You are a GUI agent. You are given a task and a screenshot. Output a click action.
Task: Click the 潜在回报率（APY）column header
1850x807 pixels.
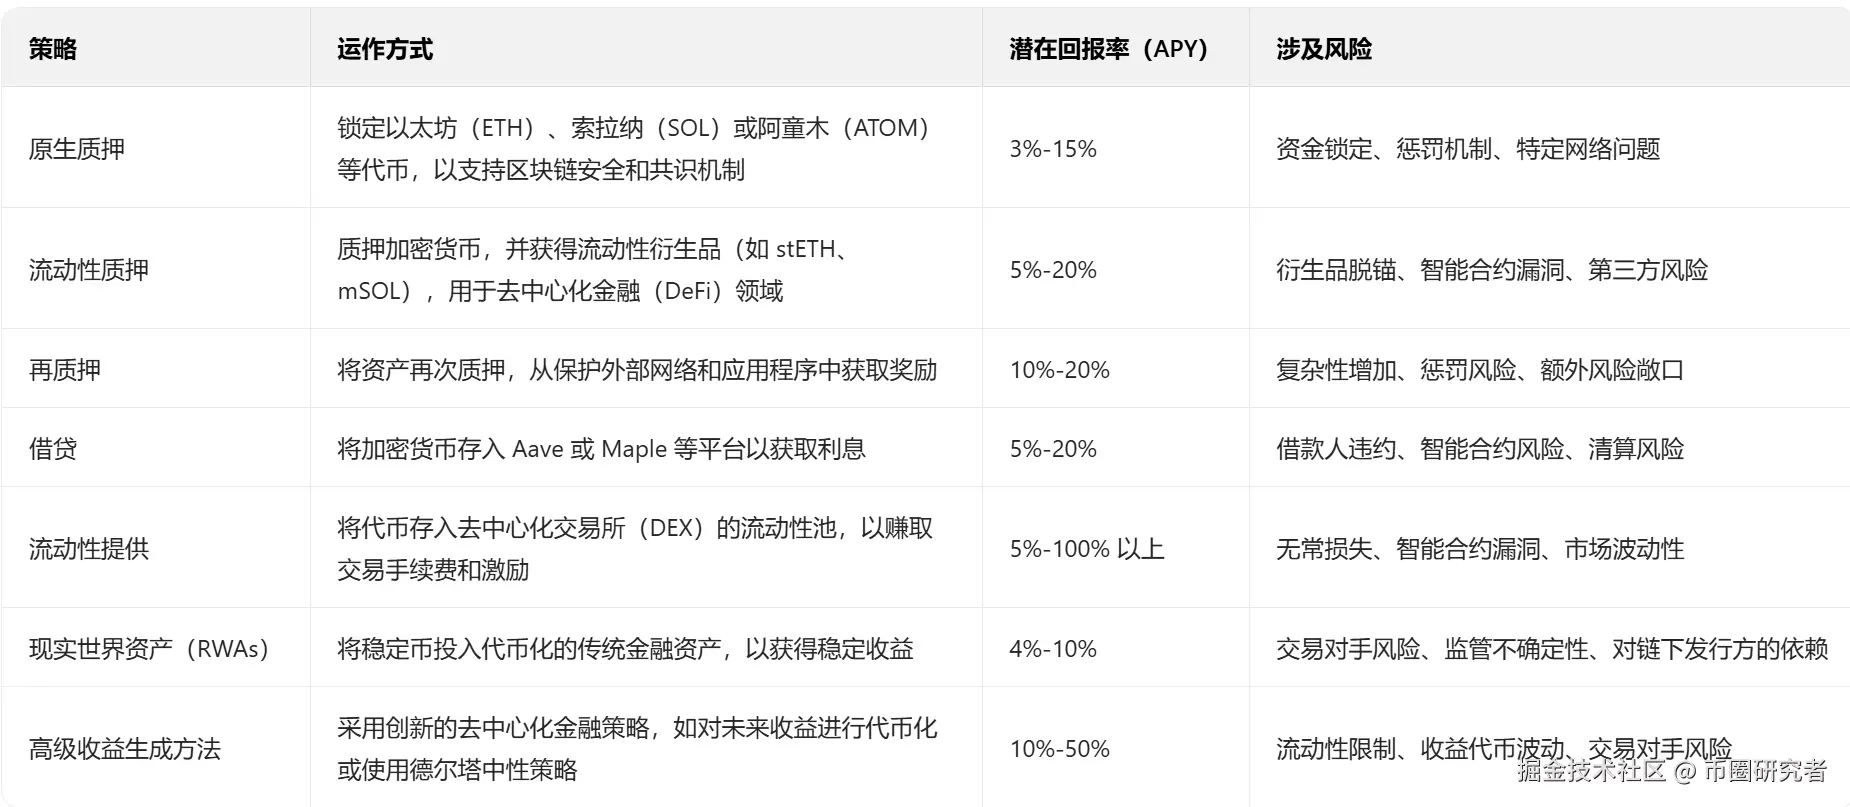click(x=1108, y=49)
